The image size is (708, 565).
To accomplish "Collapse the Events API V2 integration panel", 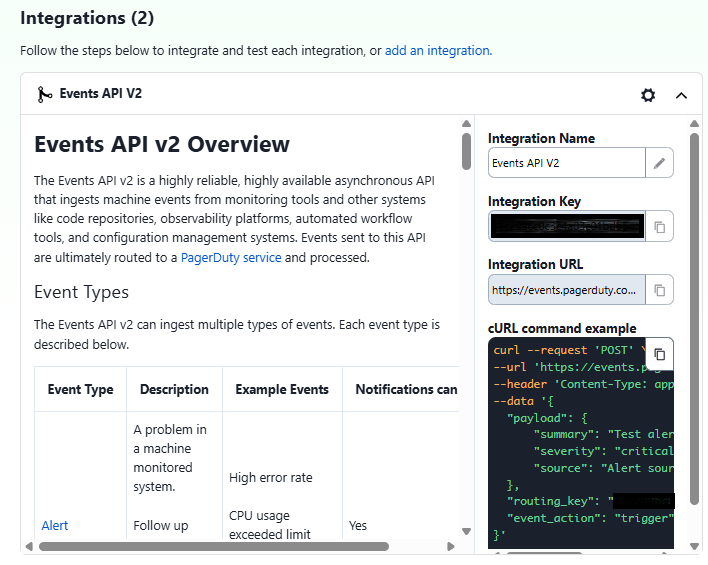I will [x=681, y=95].
